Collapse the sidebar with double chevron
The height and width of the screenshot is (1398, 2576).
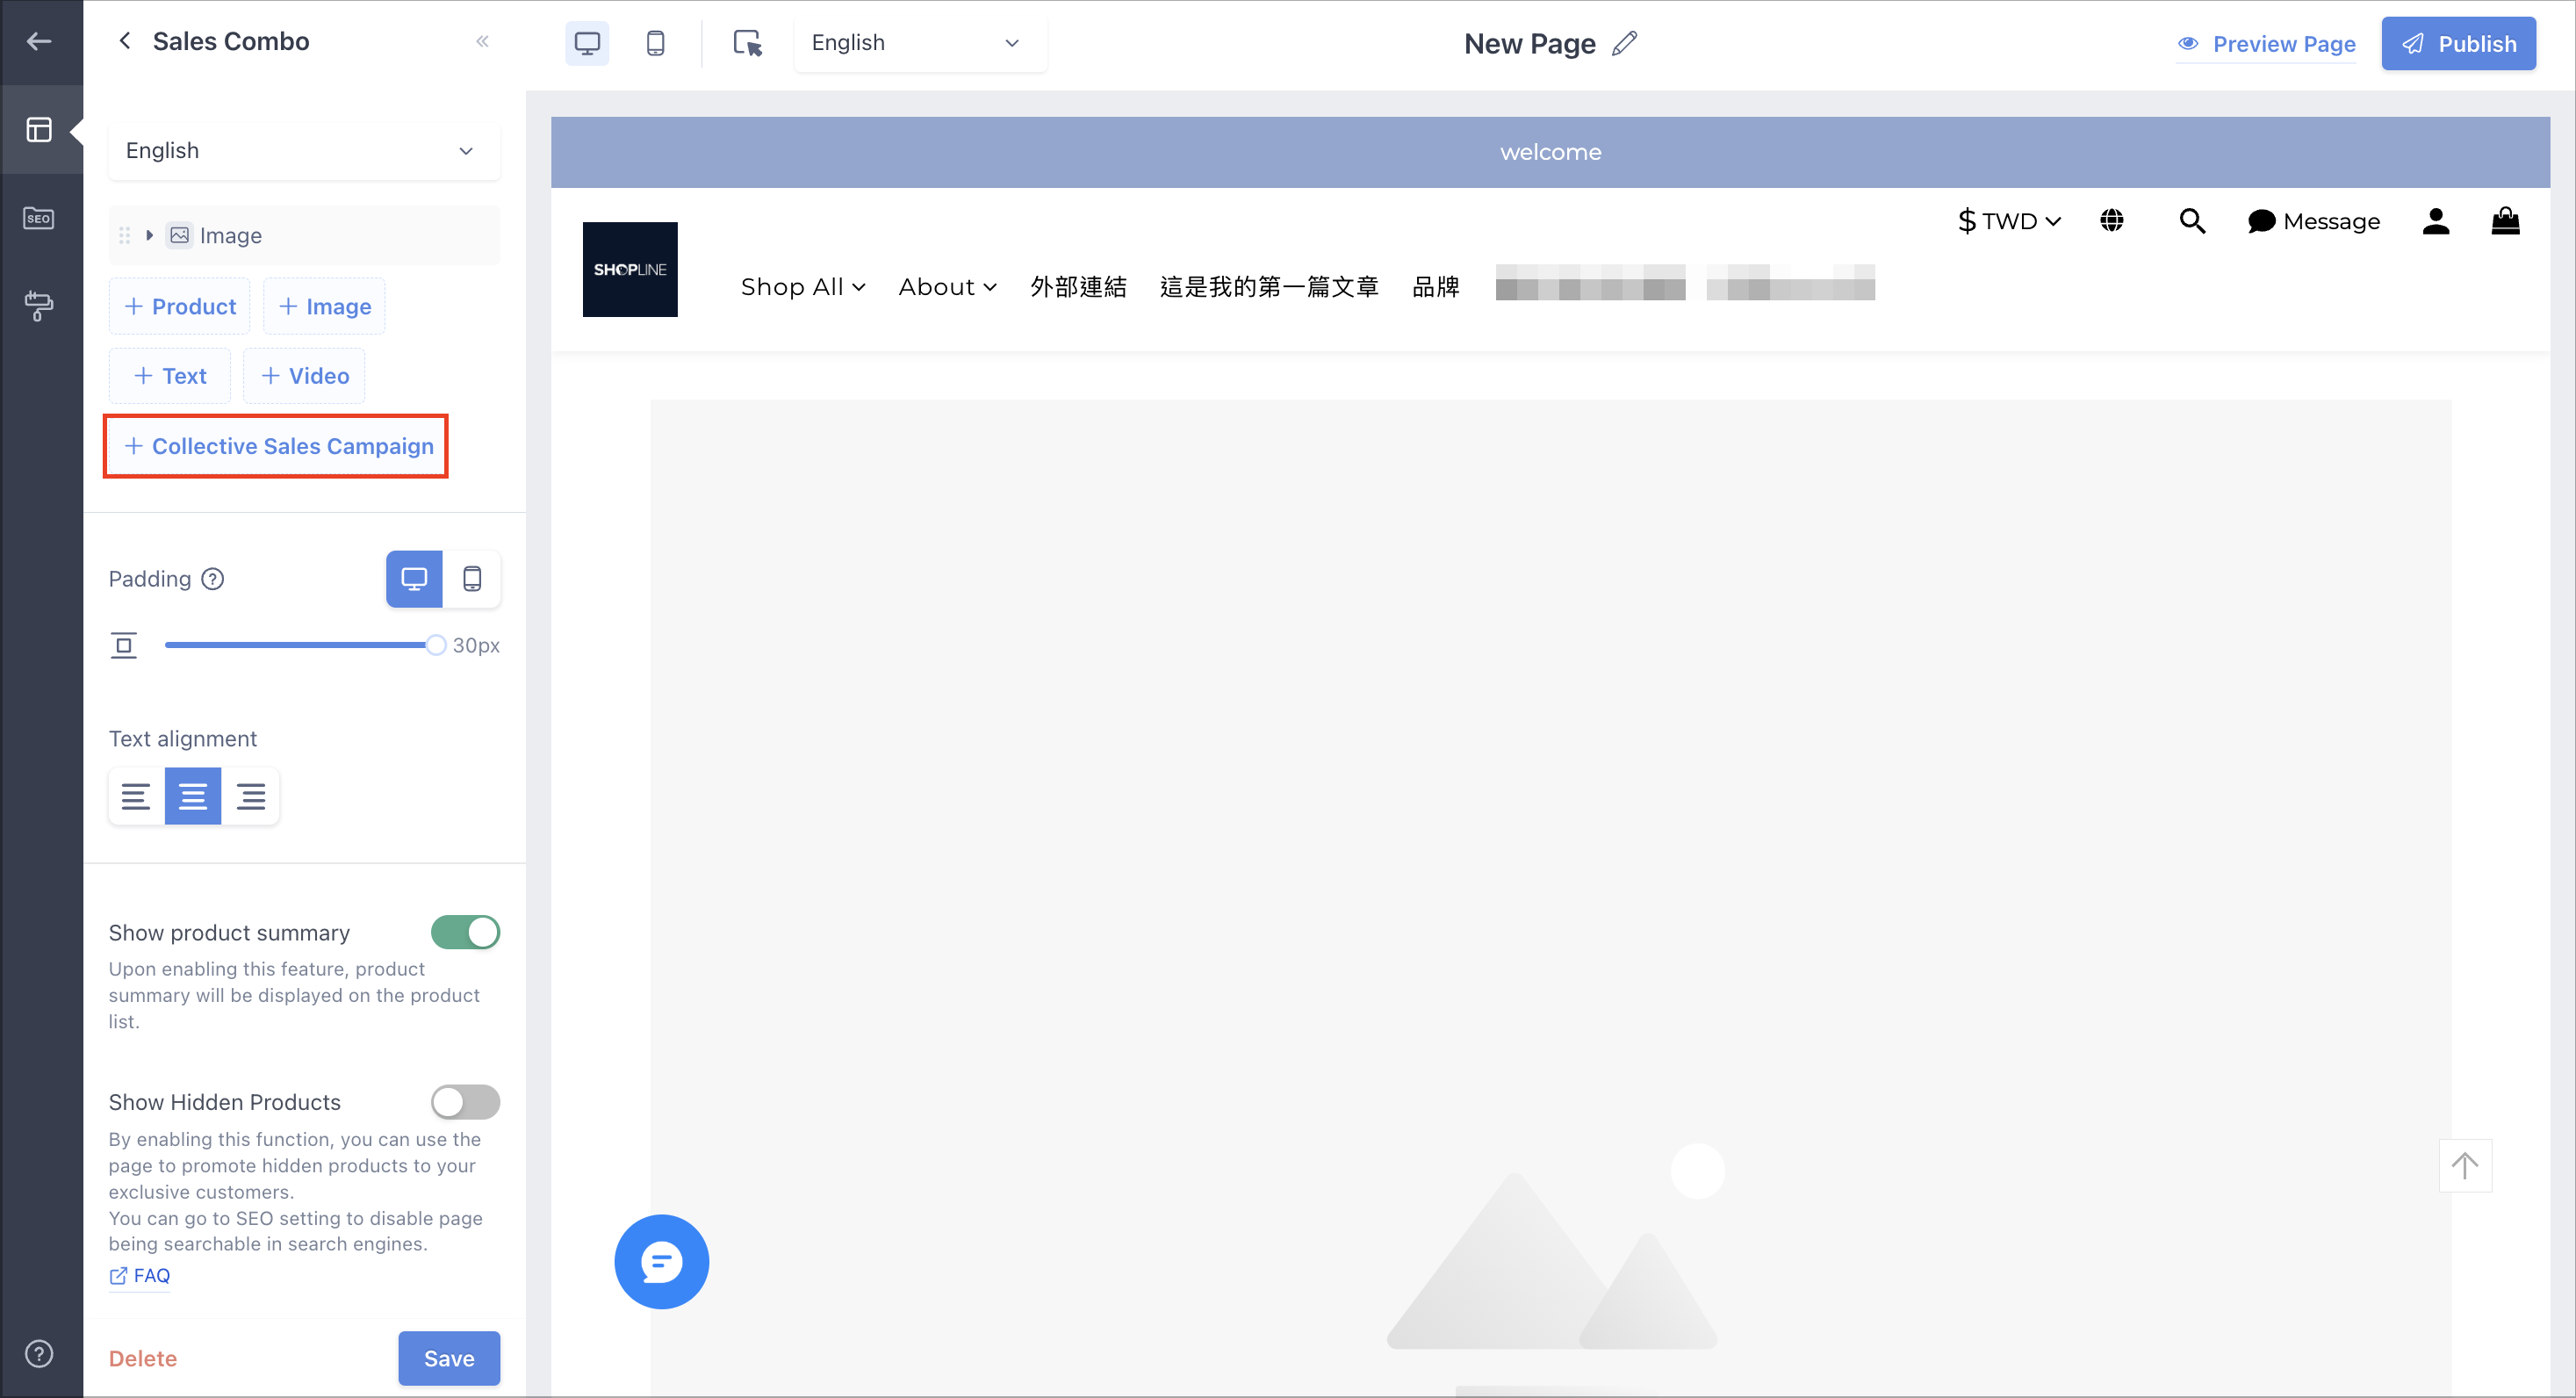tap(482, 41)
